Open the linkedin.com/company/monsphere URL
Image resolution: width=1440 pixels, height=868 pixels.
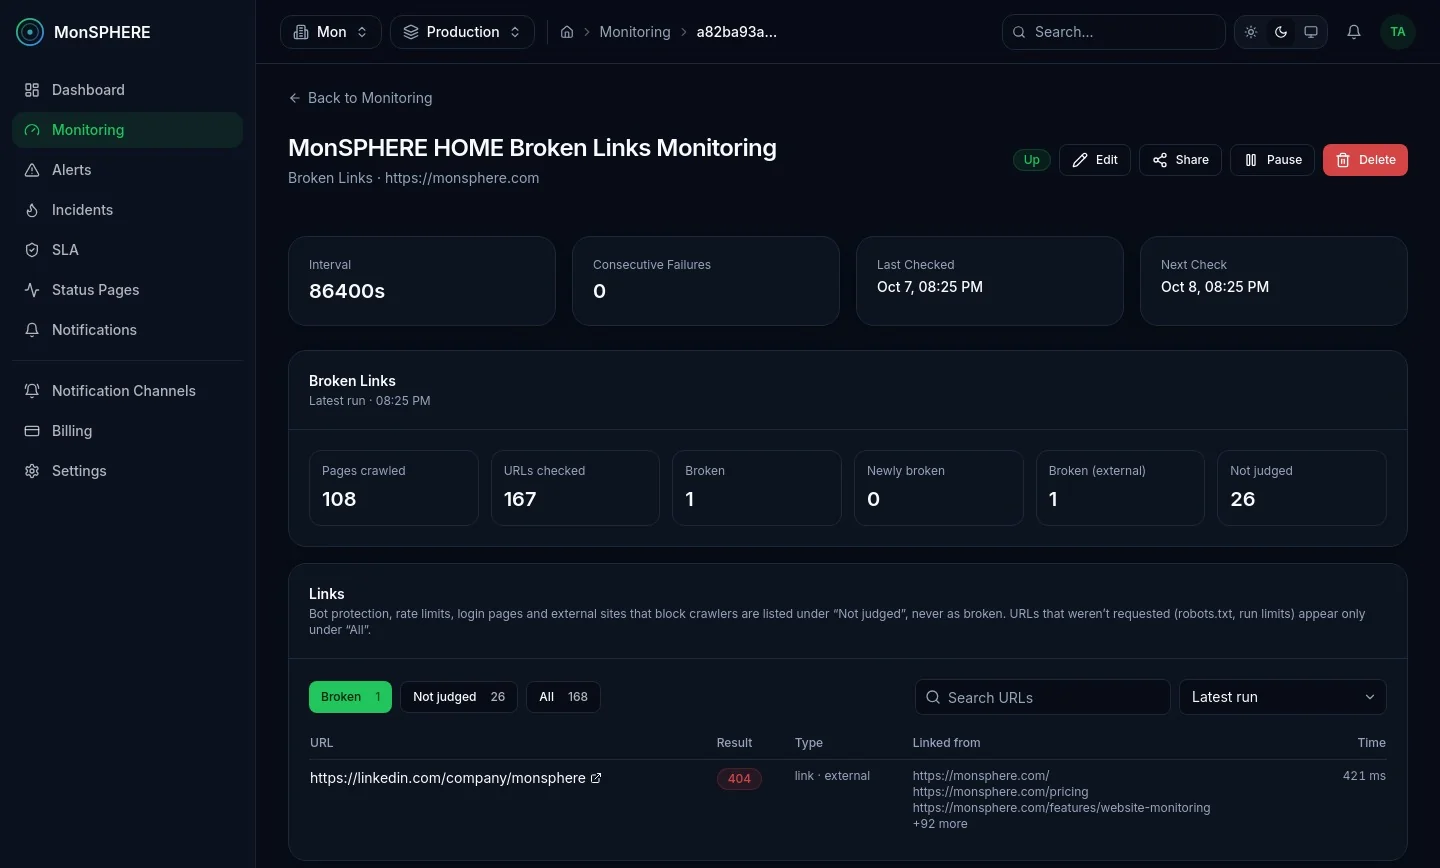pos(448,778)
